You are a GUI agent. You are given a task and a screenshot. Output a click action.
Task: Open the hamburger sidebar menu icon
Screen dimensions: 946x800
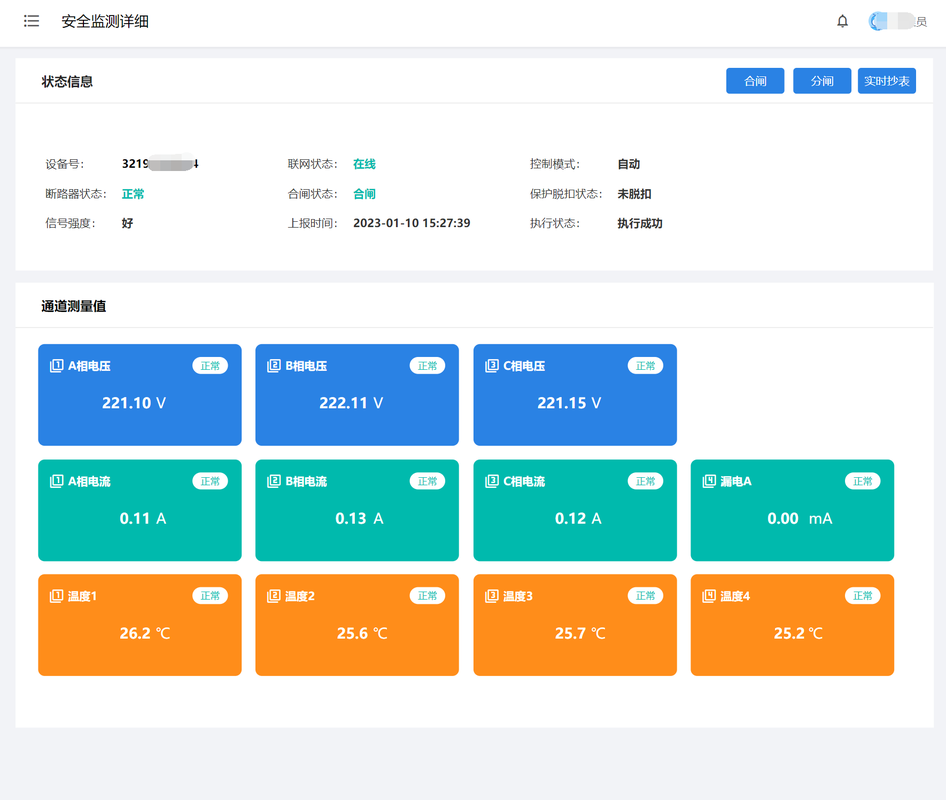32,21
